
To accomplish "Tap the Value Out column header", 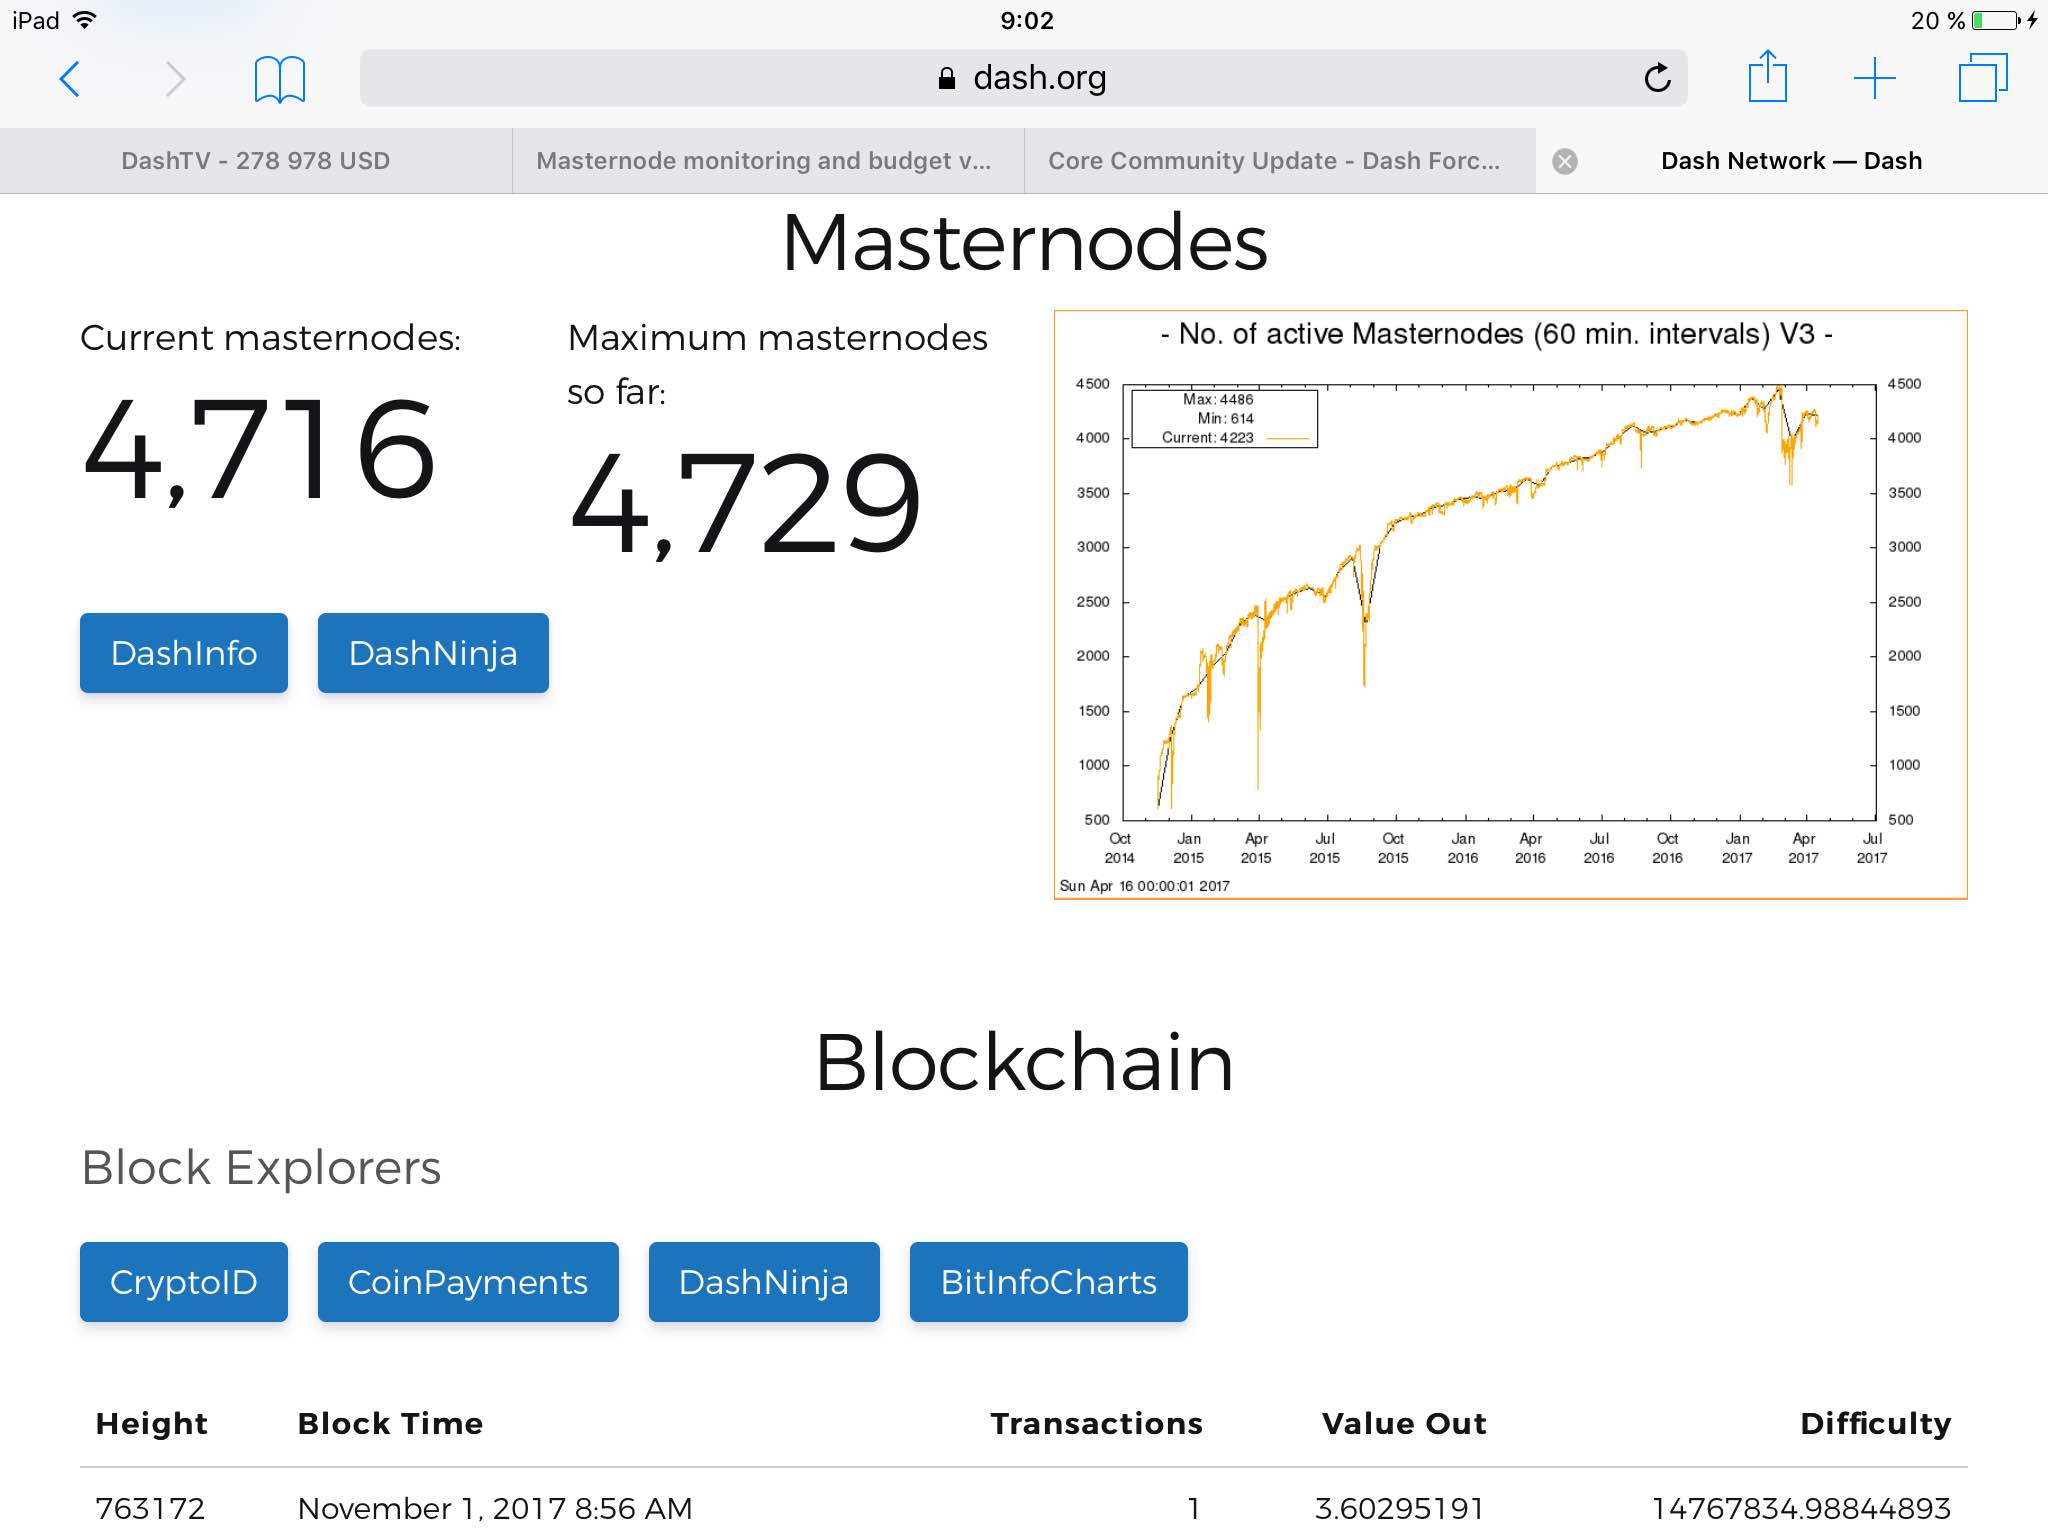I will 1404,1423.
